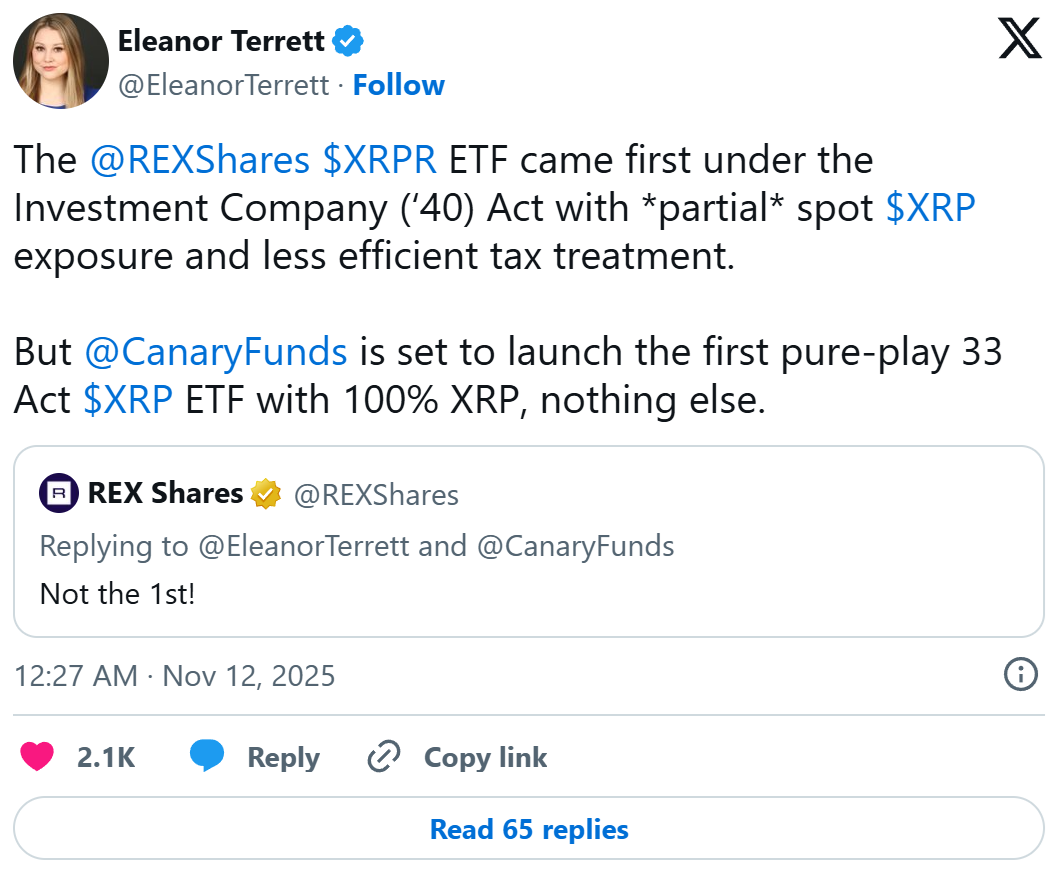This screenshot has height=874, width=1058.
Task: Click REX Shares gold verified badge
Action: [x=266, y=494]
